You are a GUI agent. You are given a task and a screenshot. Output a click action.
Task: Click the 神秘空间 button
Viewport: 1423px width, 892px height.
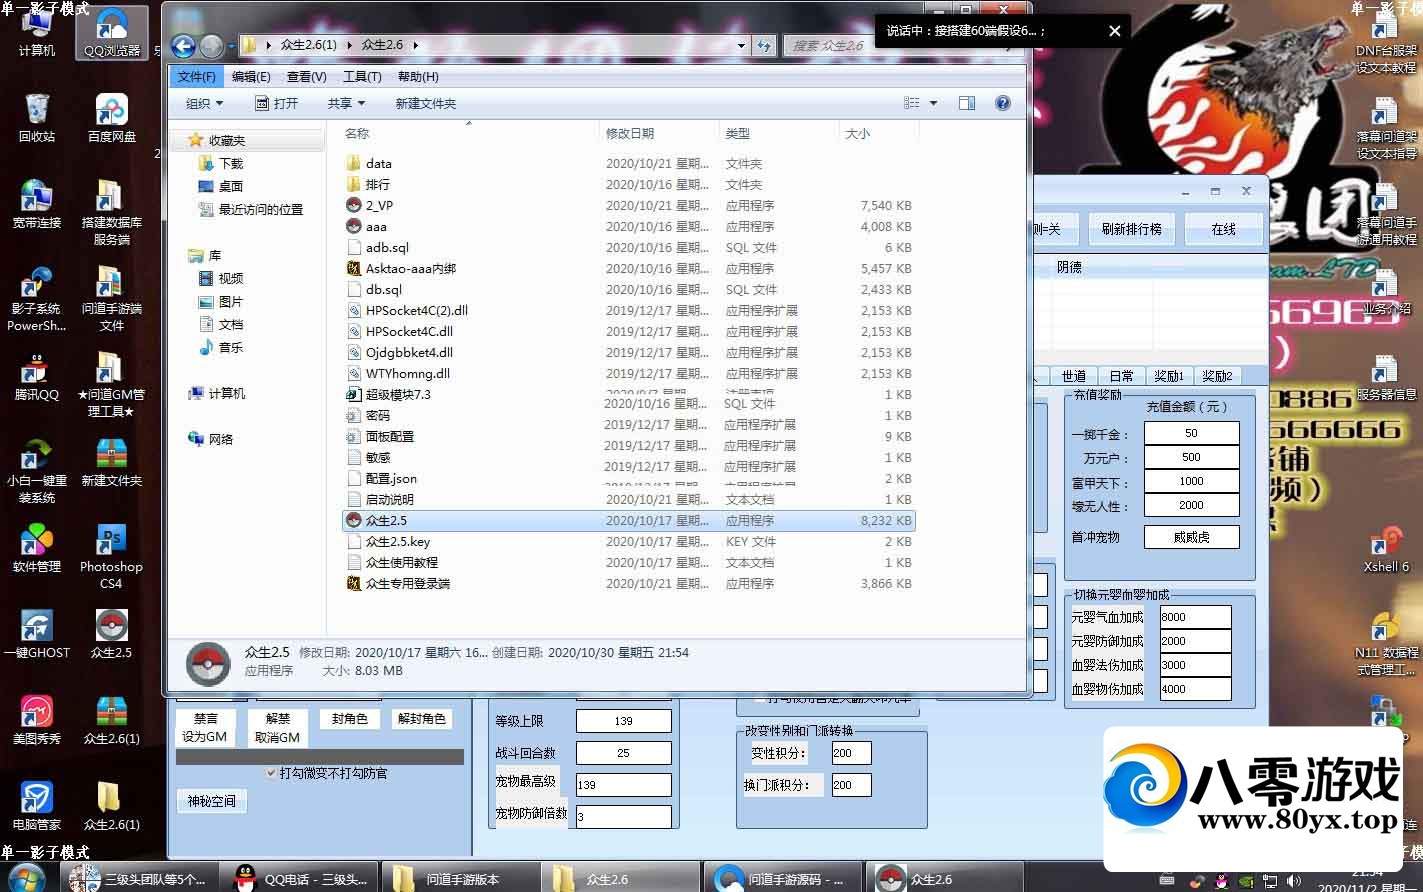[211, 801]
